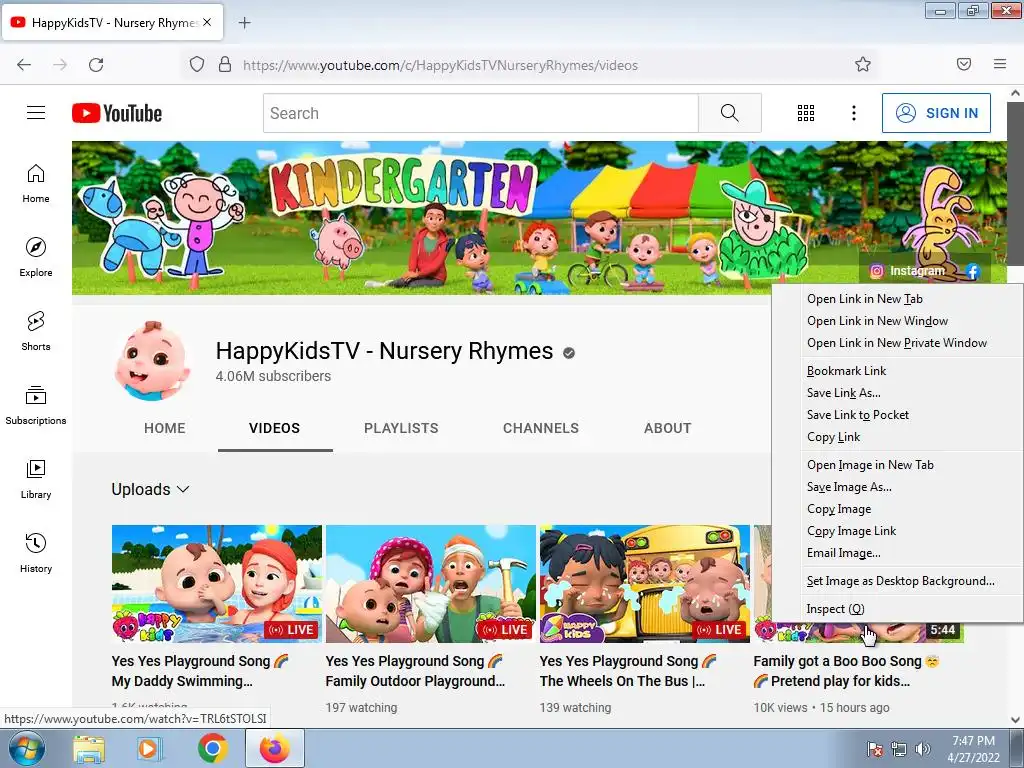Open the YouTube apps grid icon
Screen dimensions: 1024x768
click(806, 113)
